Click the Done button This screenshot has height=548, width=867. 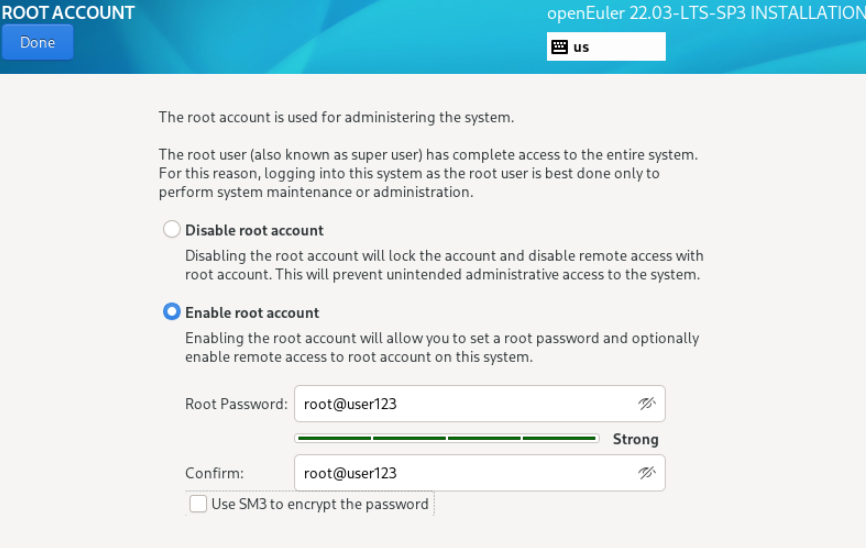[x=38, y=43]
